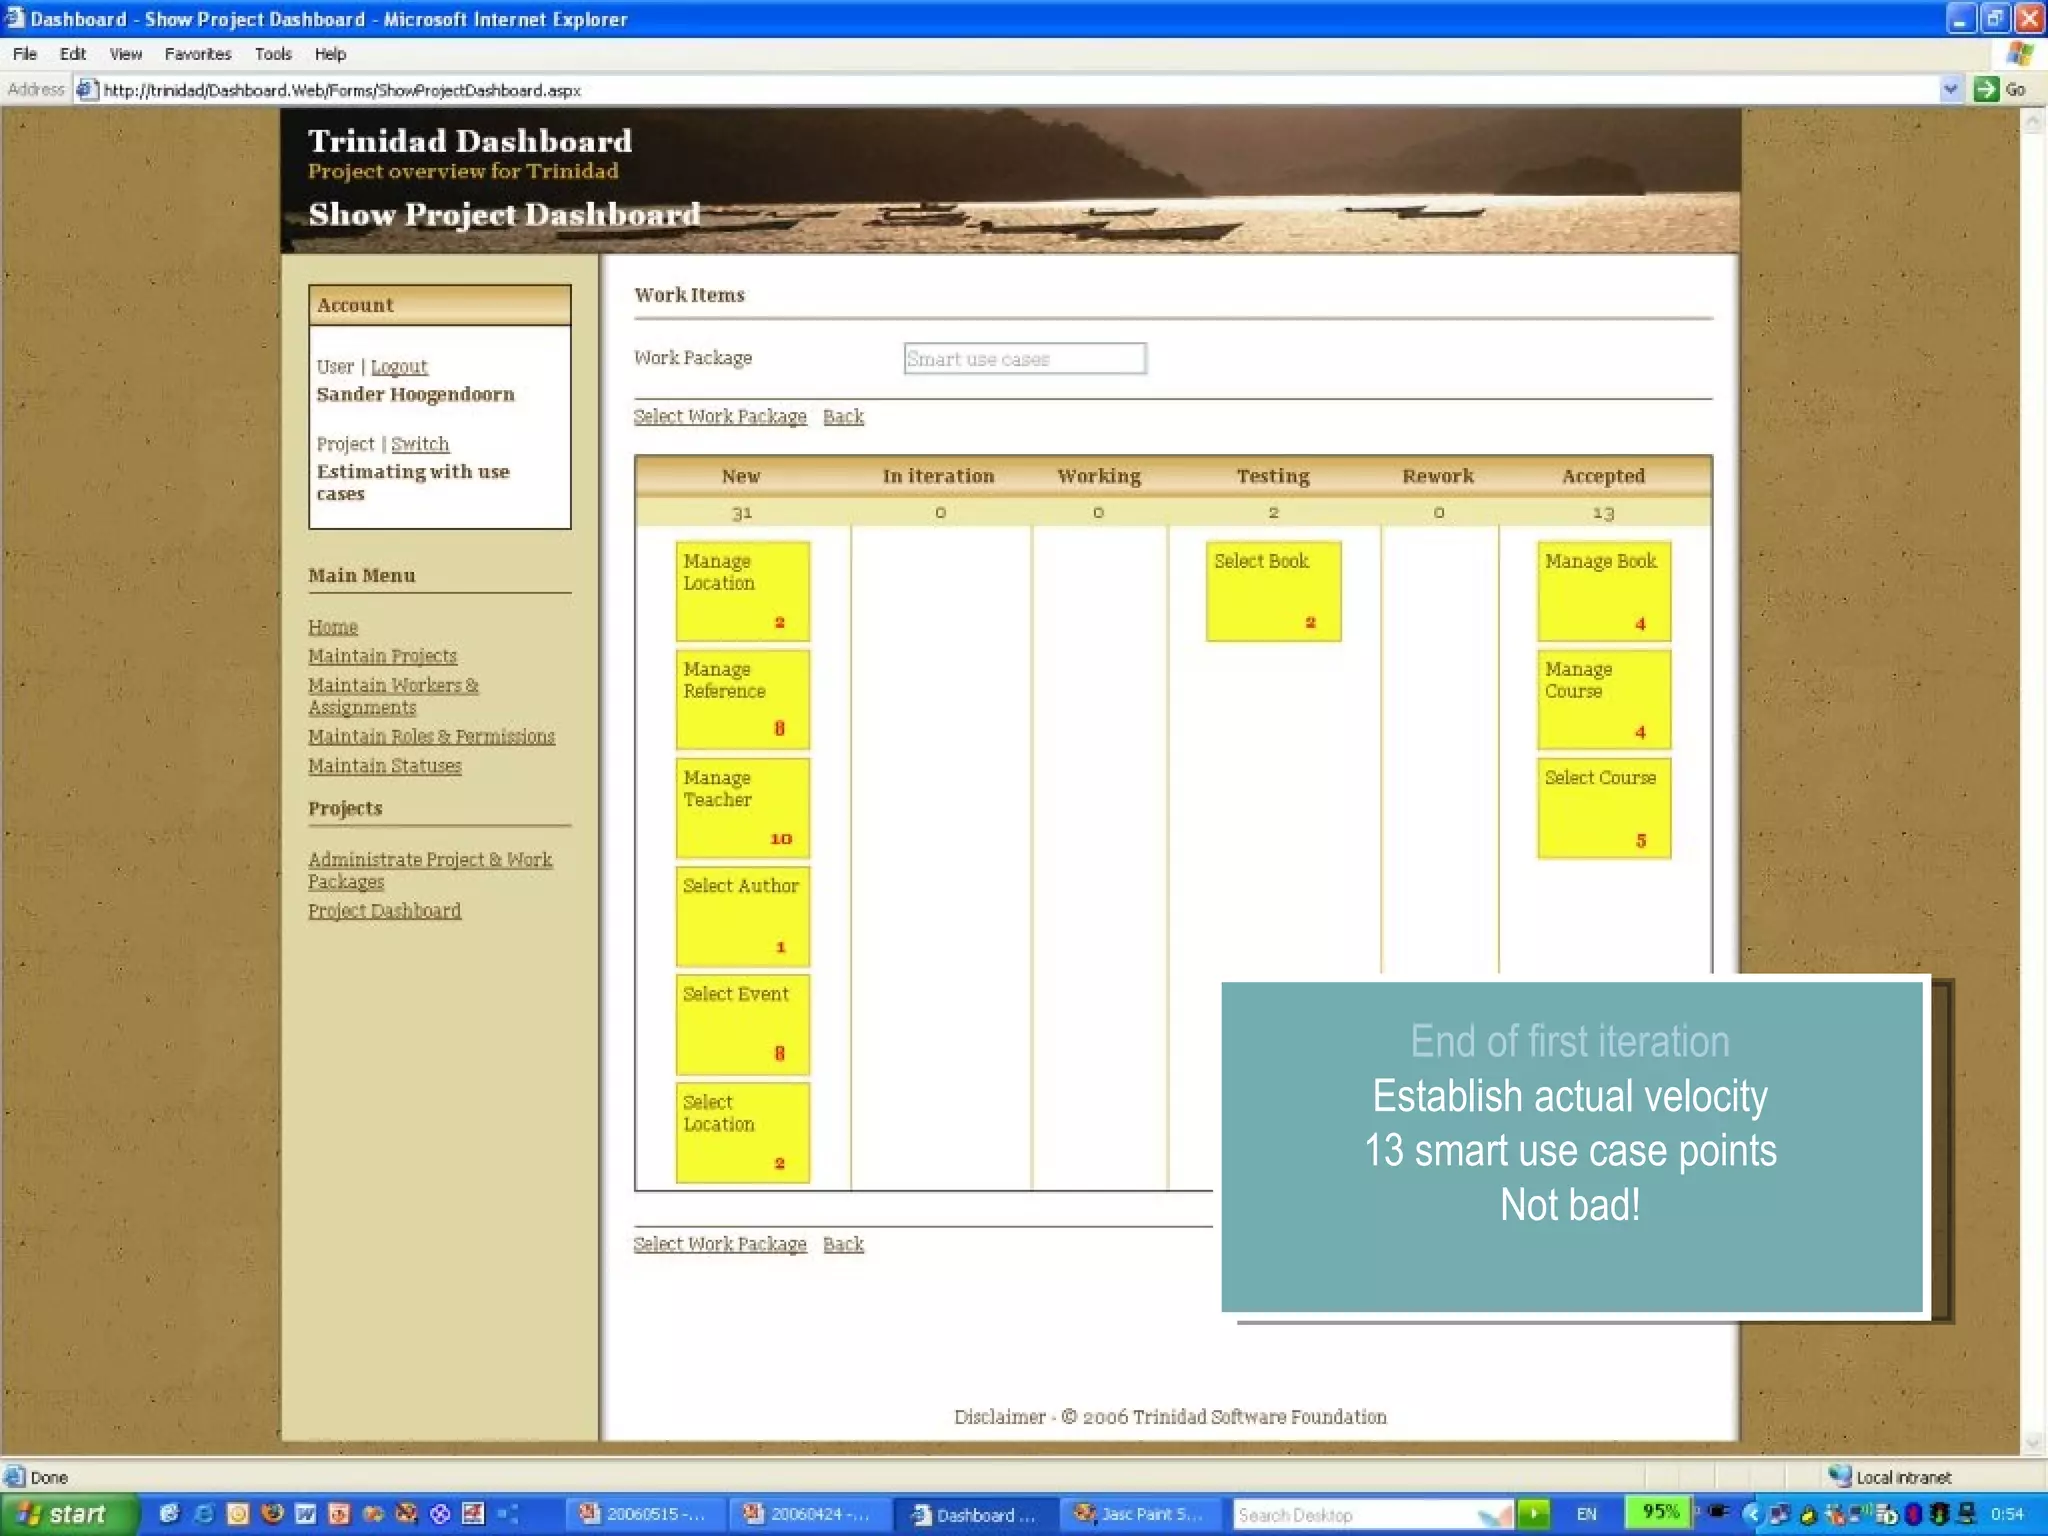Click the page scrollbar up arrow
2048x1536 pixels.
tap(2032, 122)
